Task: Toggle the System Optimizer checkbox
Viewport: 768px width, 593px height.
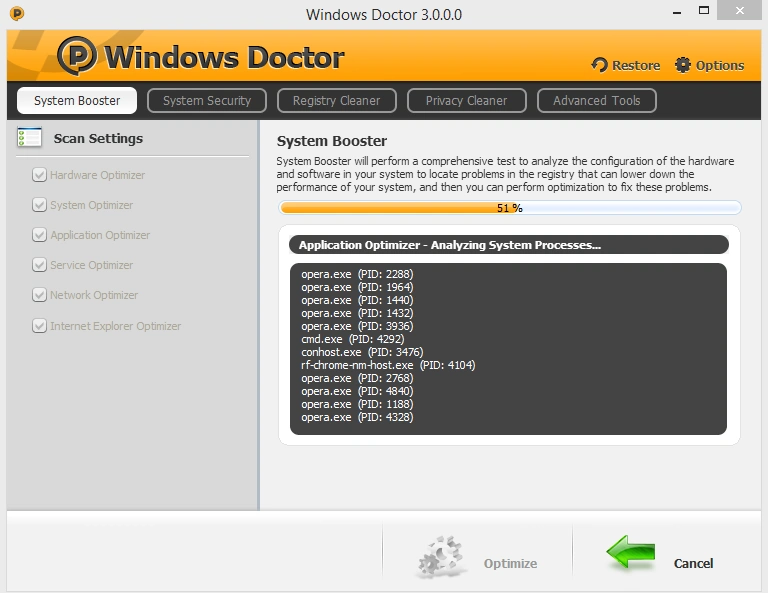Action: pyautogui.click(x=39, y=205)
